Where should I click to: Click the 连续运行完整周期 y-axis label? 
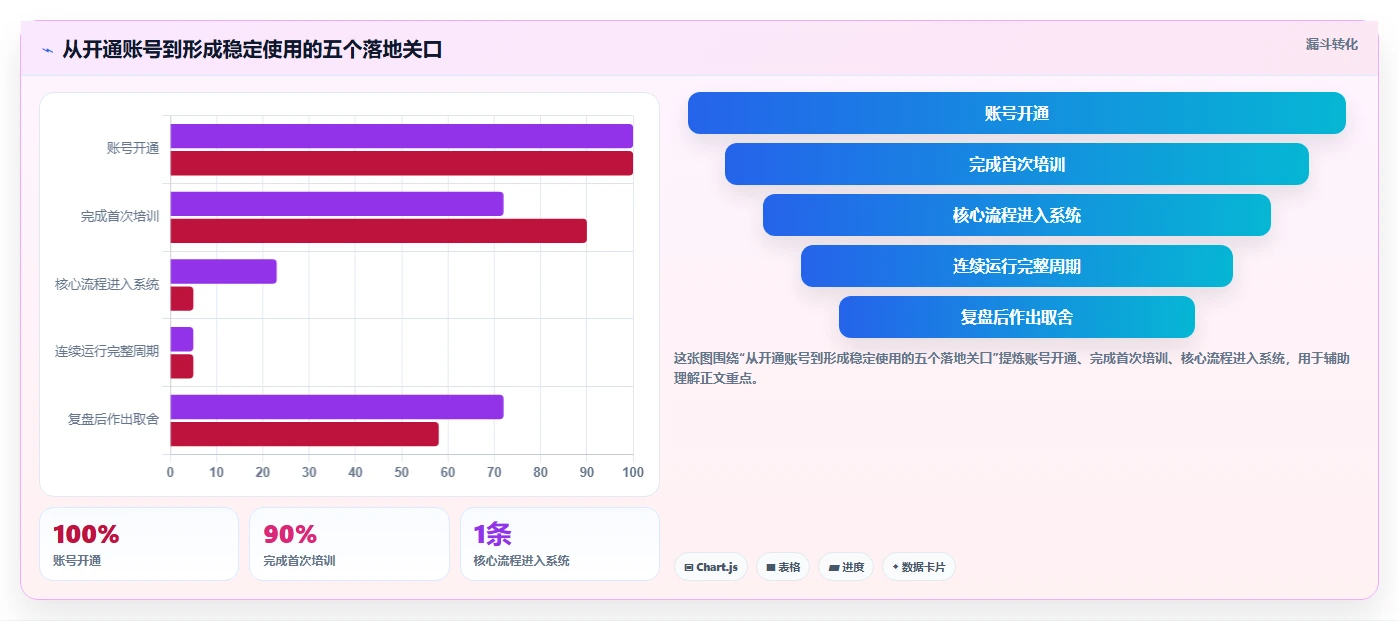(x=107, y=351)
